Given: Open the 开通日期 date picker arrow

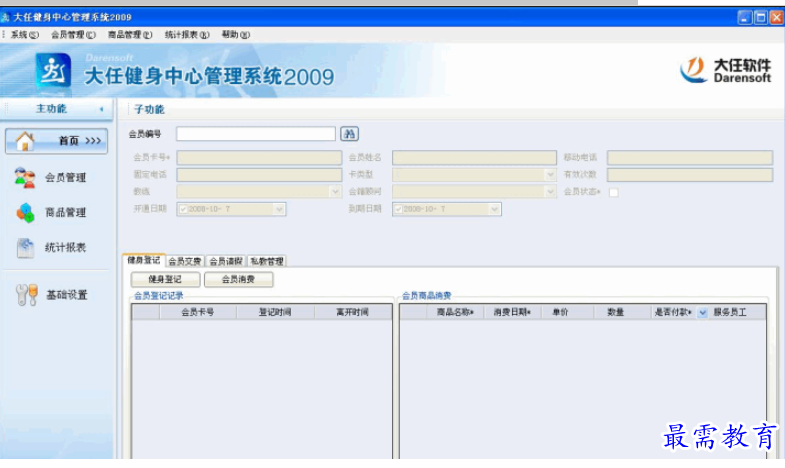Looking at the screenshot, I should [279, 209].
